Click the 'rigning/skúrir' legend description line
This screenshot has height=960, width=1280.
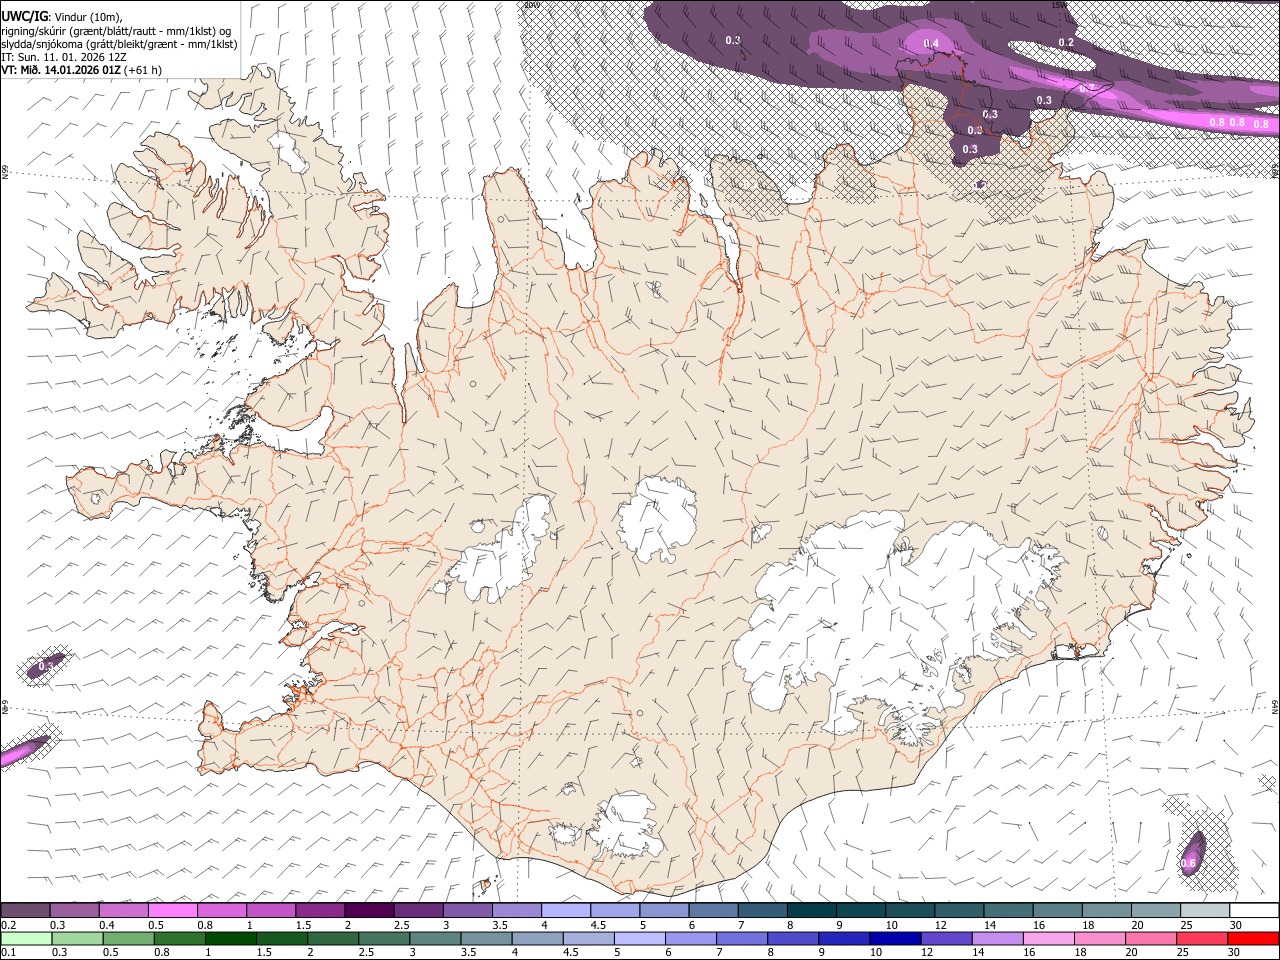tap(116, 31)
